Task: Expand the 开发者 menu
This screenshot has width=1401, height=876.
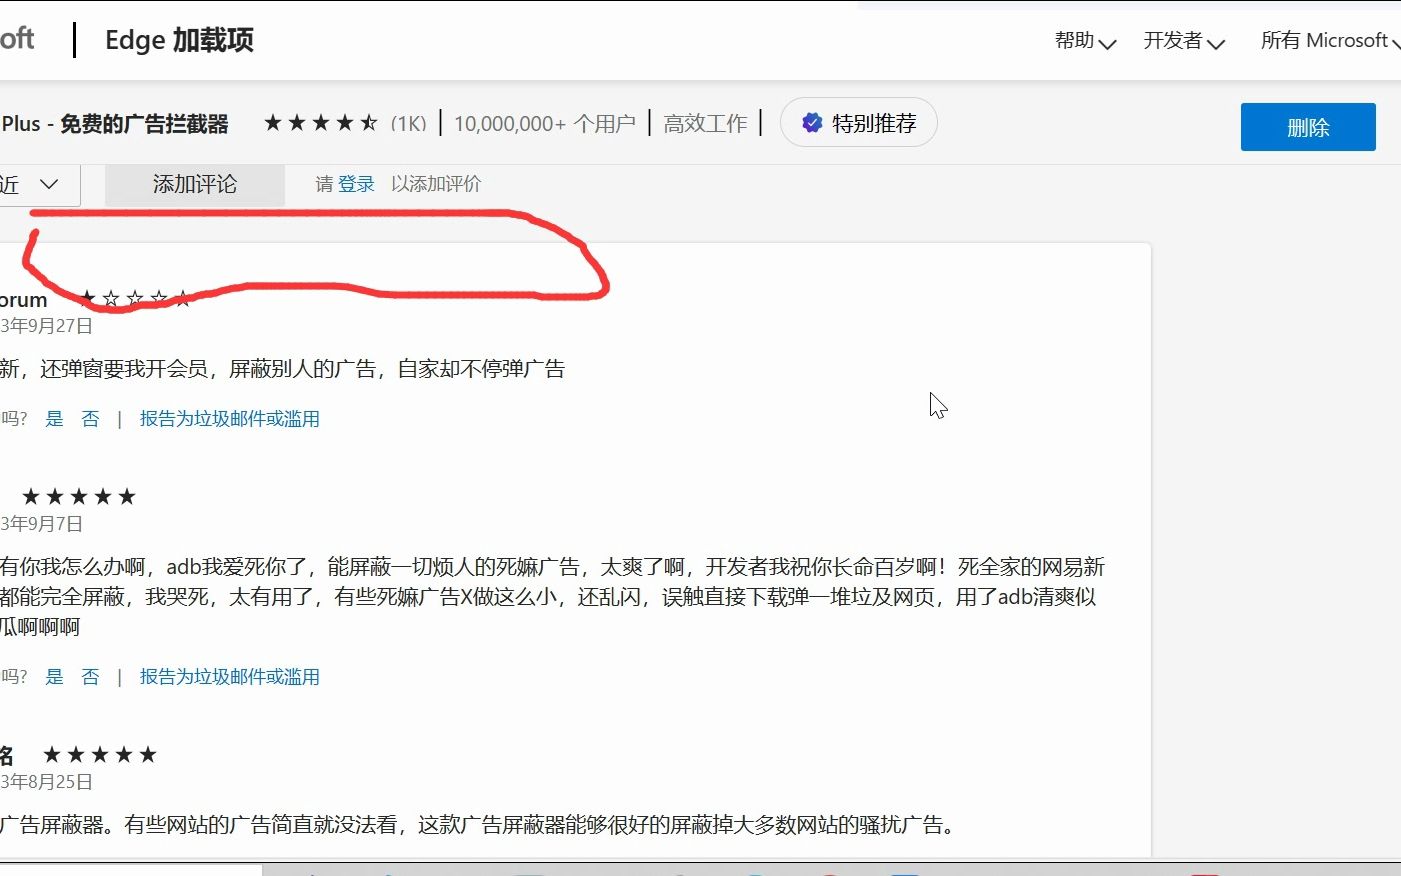Action: [1184, 41]
